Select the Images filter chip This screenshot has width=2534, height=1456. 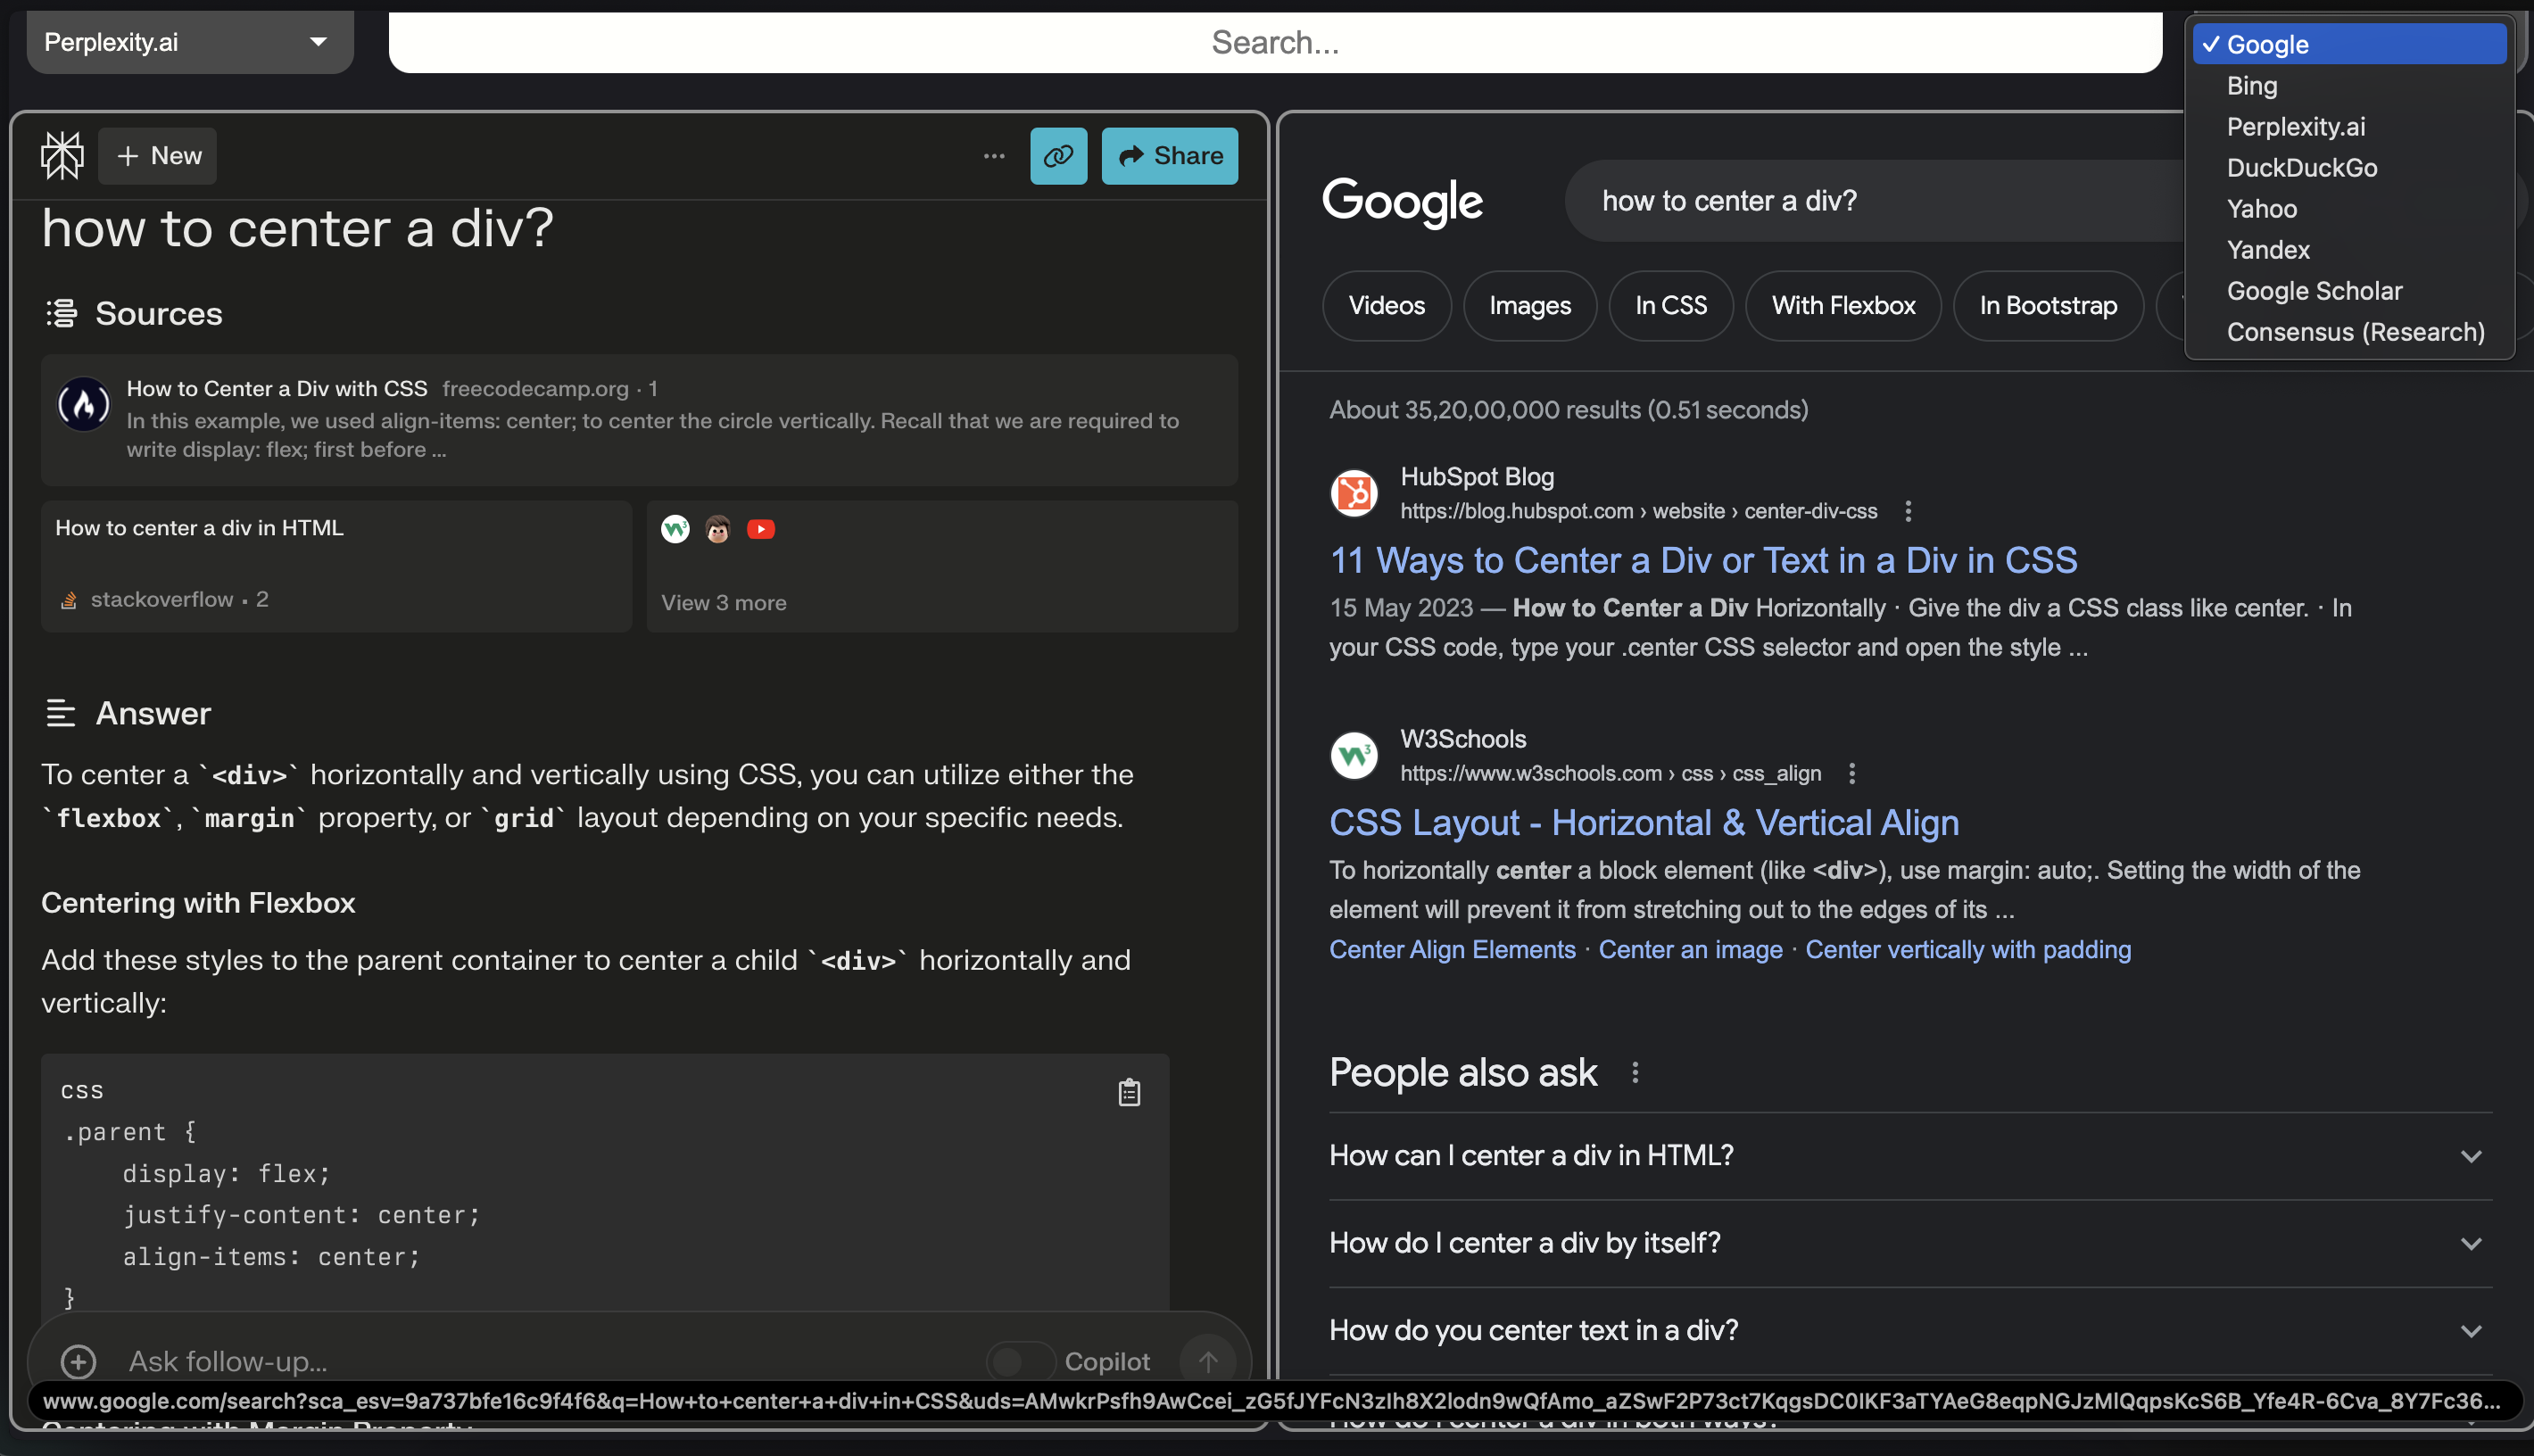[x=1530, y=306]
